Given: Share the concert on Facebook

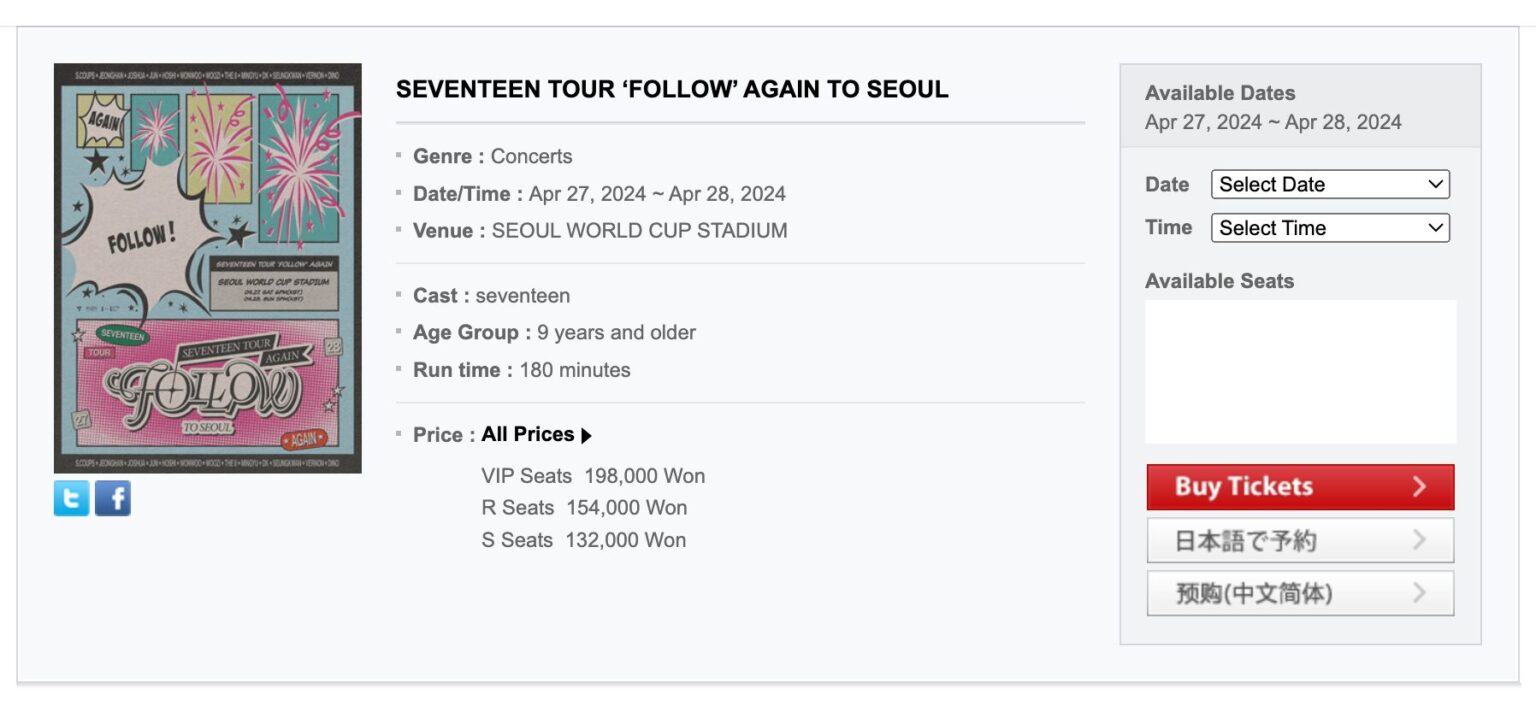Looking at the screenshot, I should 113,498.
